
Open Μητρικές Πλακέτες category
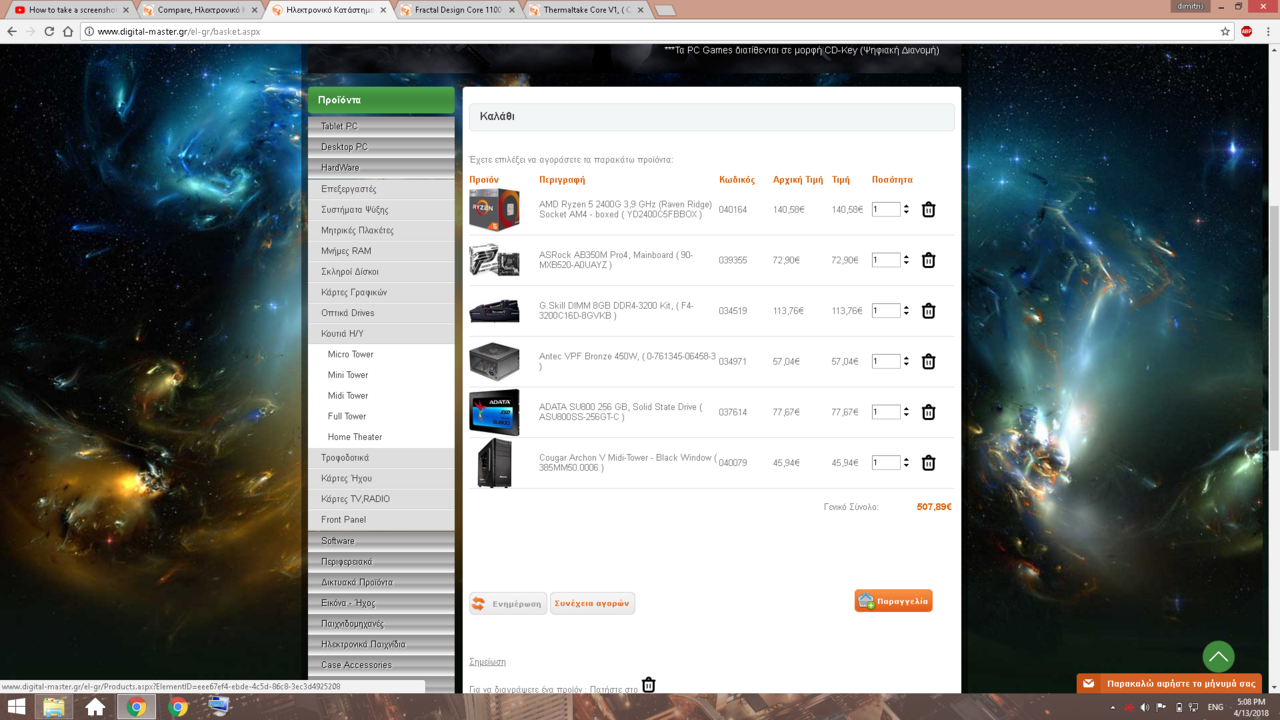381,230
